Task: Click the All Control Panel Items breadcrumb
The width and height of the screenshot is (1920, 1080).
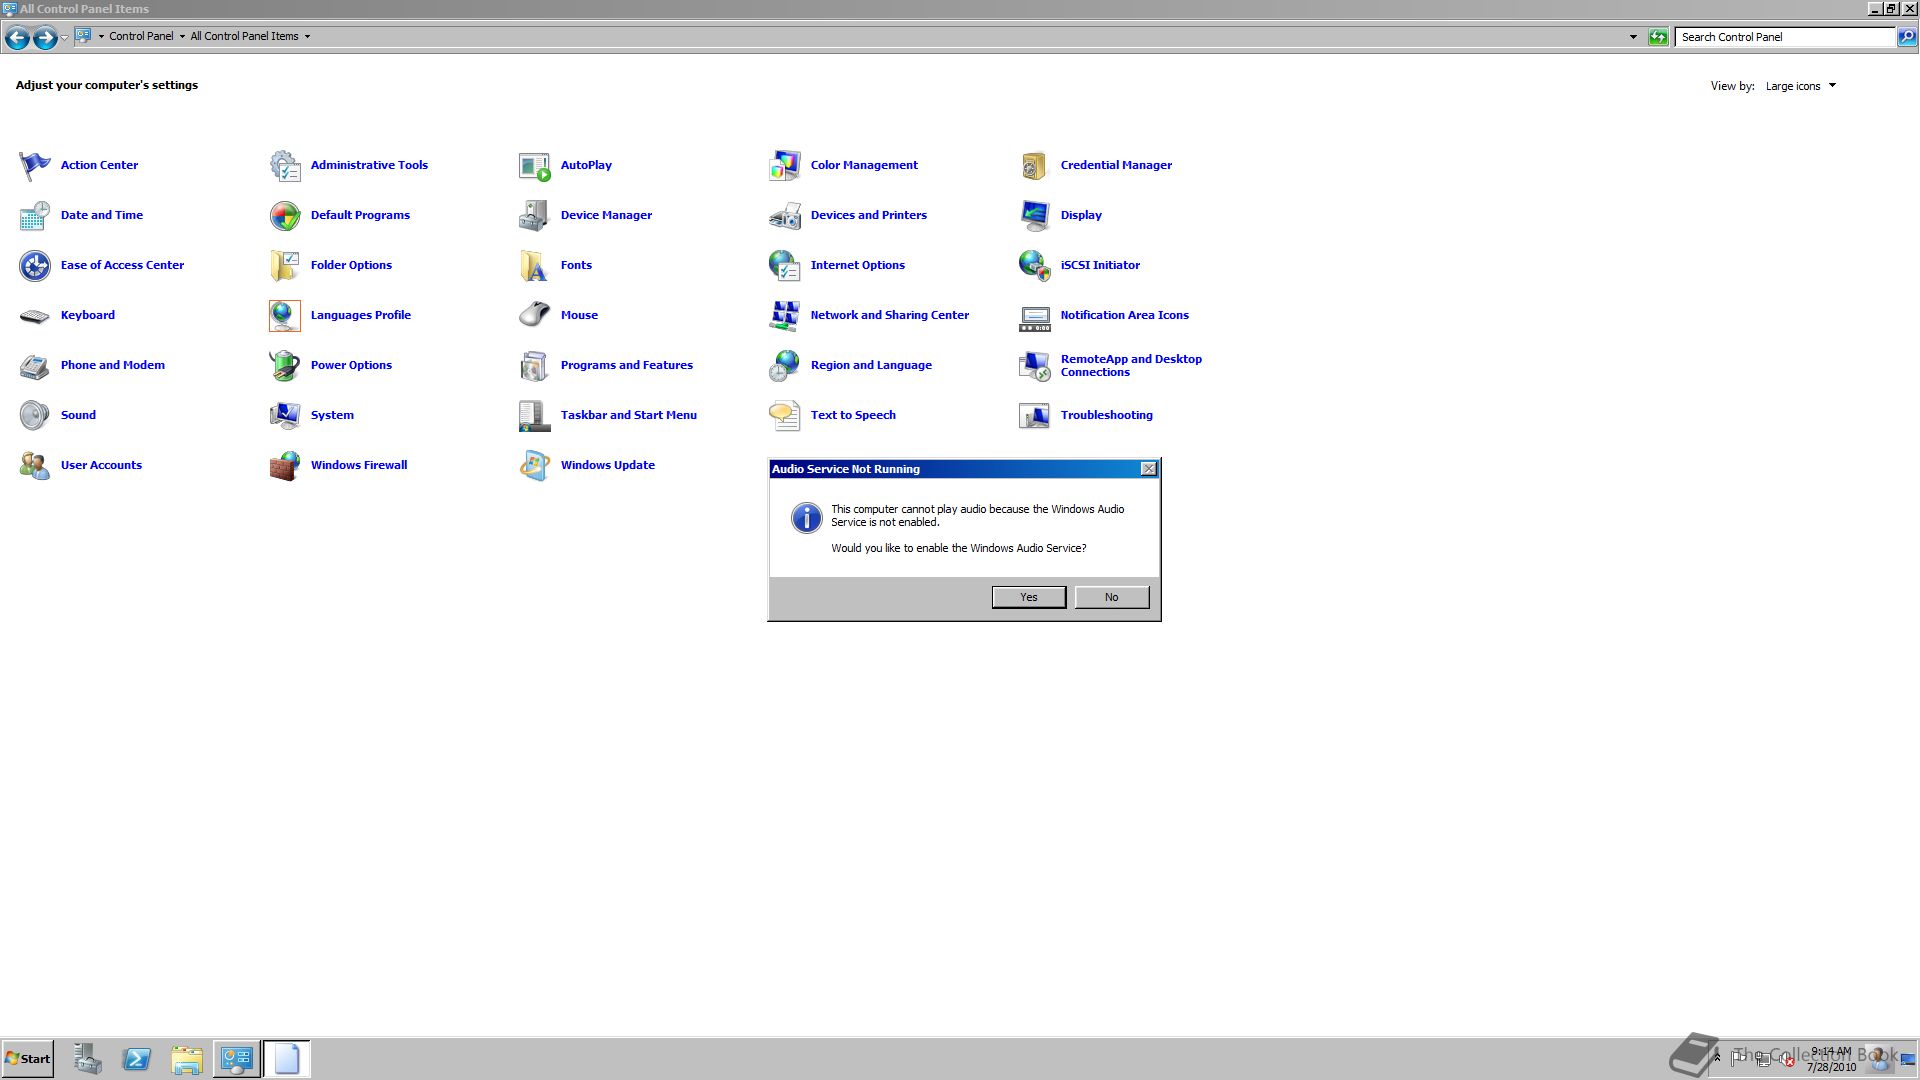Action: [x=244, y=36]
